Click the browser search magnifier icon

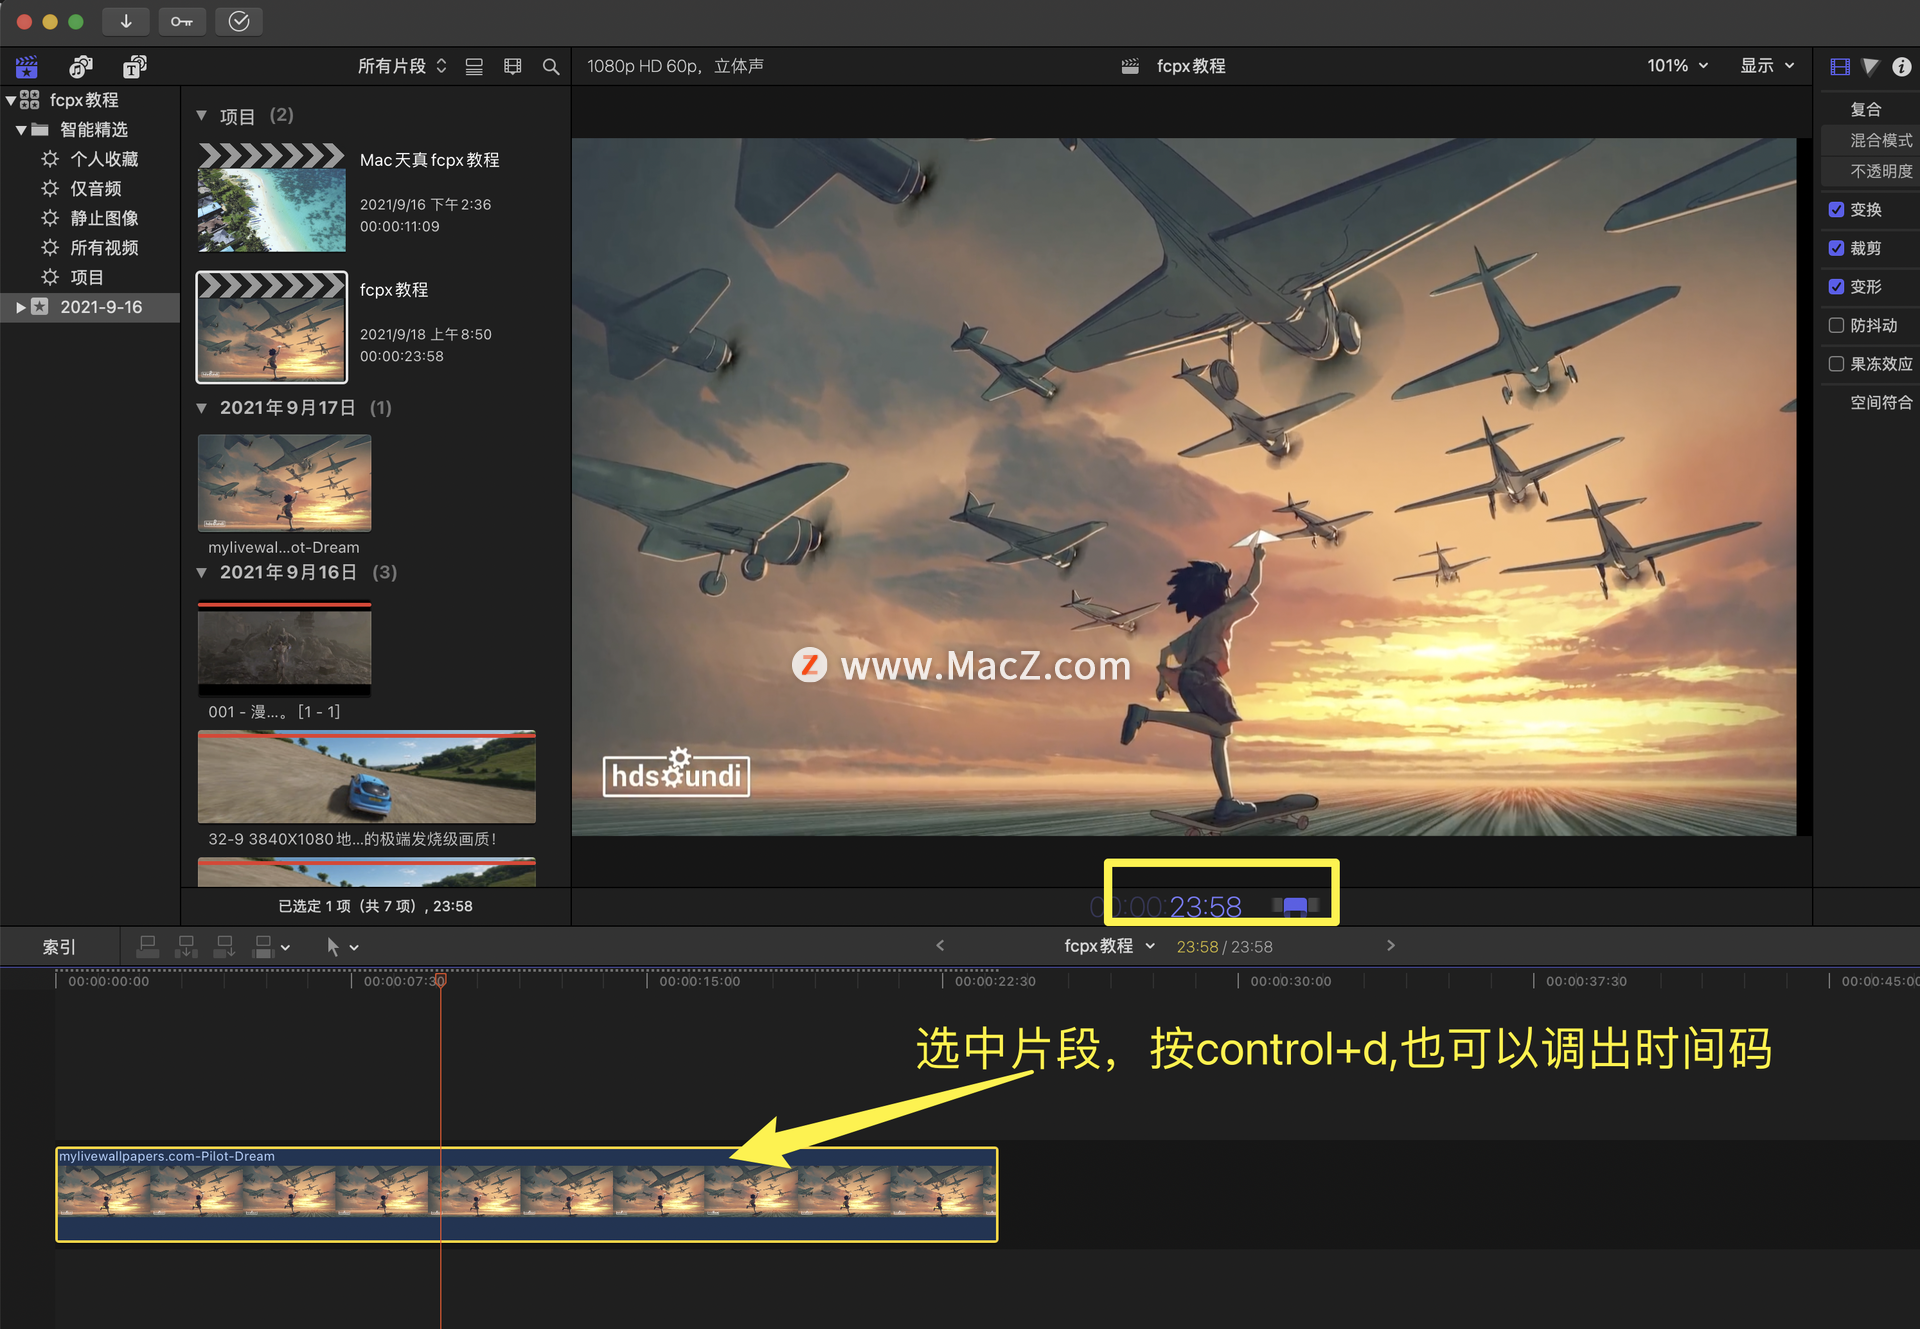click(551, 66)
